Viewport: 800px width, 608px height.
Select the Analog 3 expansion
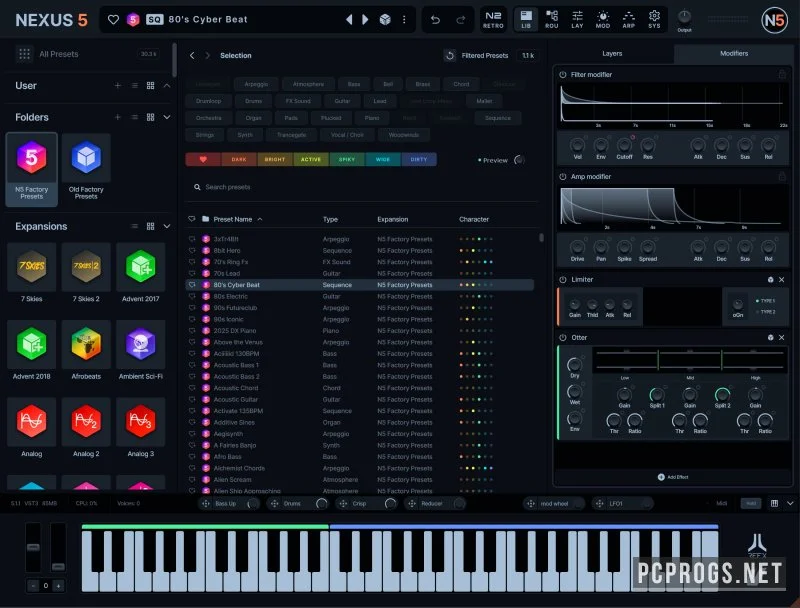coord(140,429)
